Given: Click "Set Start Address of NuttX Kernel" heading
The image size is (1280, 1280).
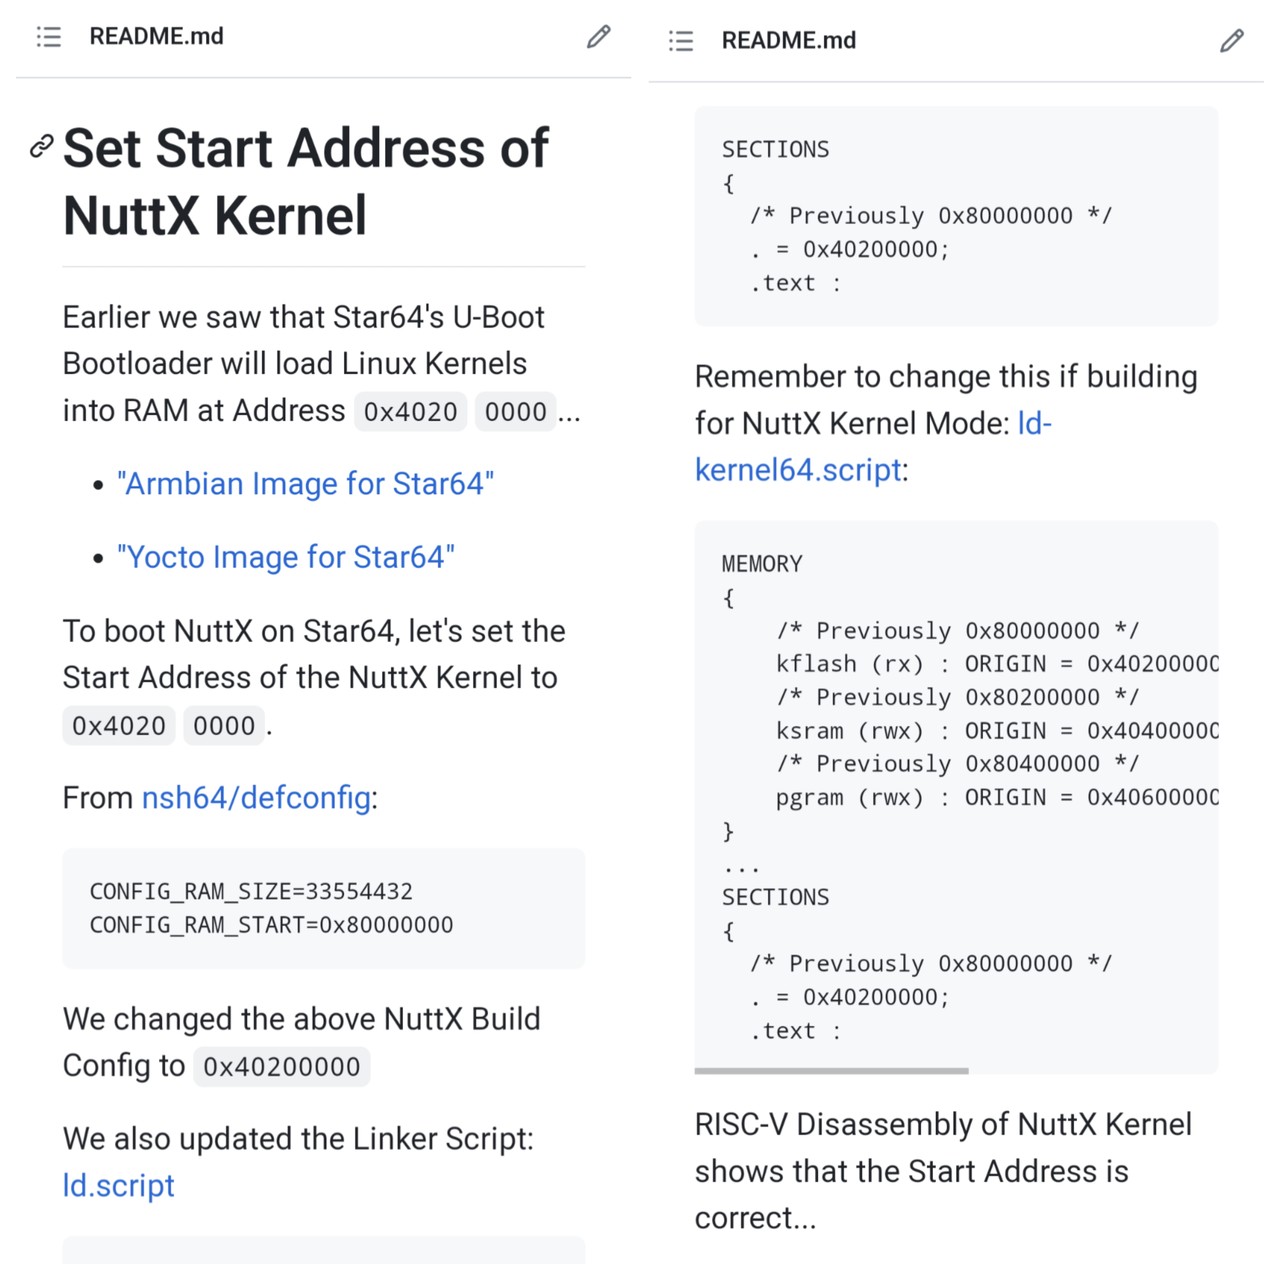Looking at the screenshot, I should pos(305,182).
